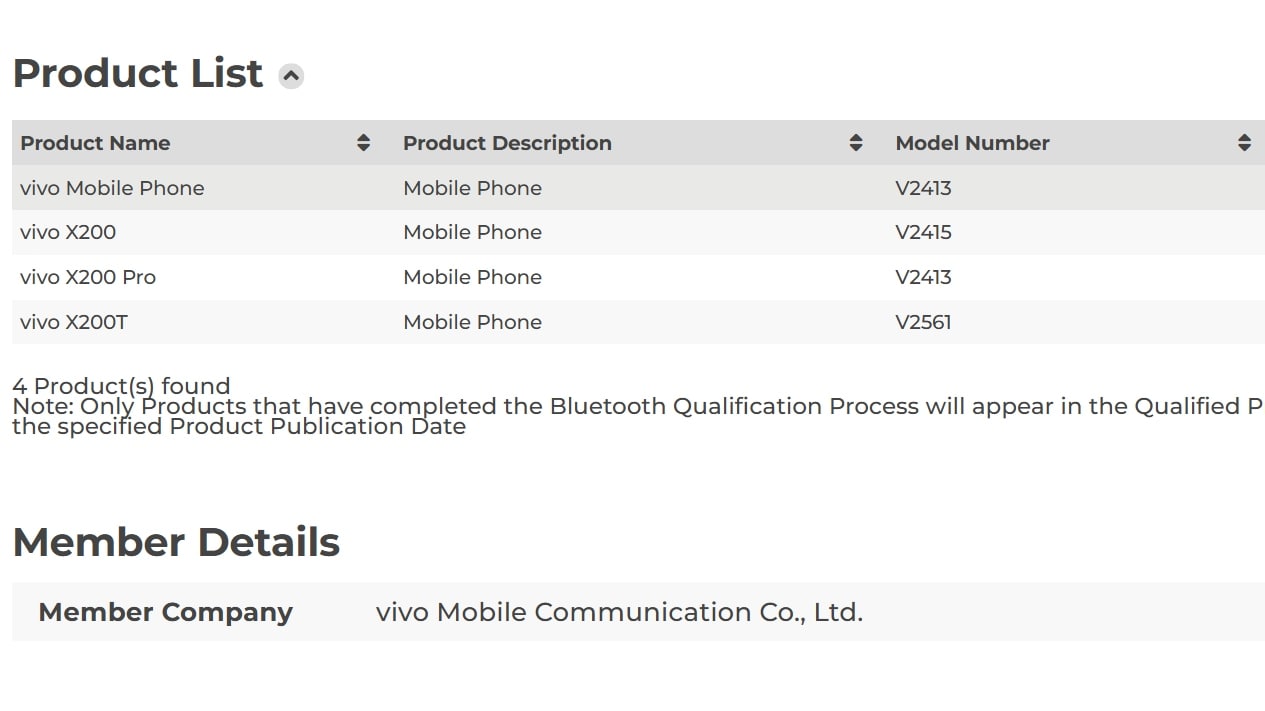Click vivo Mobile Communication Co., Ltd. company name
The width and height of the screenshot is (1265, 711).
point(619,611)
